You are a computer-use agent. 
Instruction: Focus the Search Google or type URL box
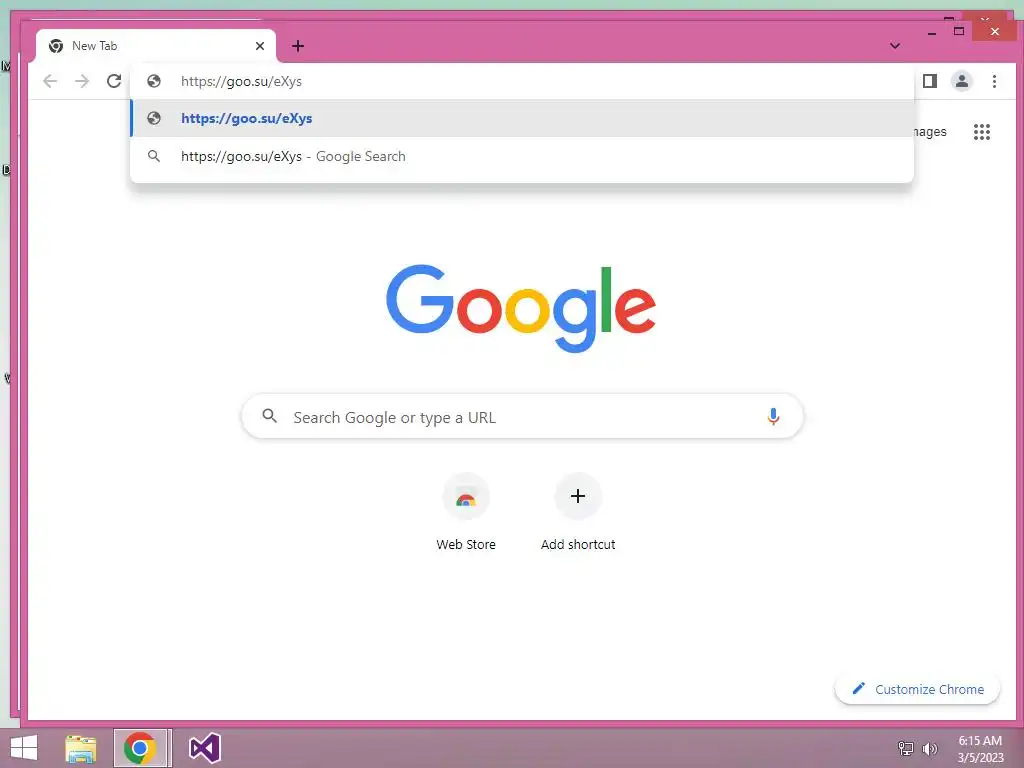click(522, 417)
